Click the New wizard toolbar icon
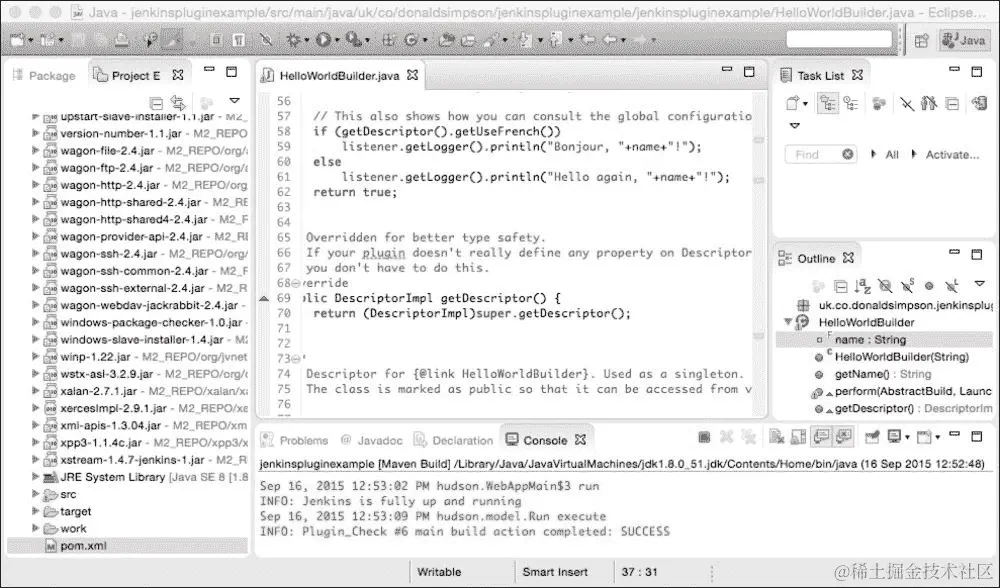Viewport: 1000px width, 588px height. (17, 40)
